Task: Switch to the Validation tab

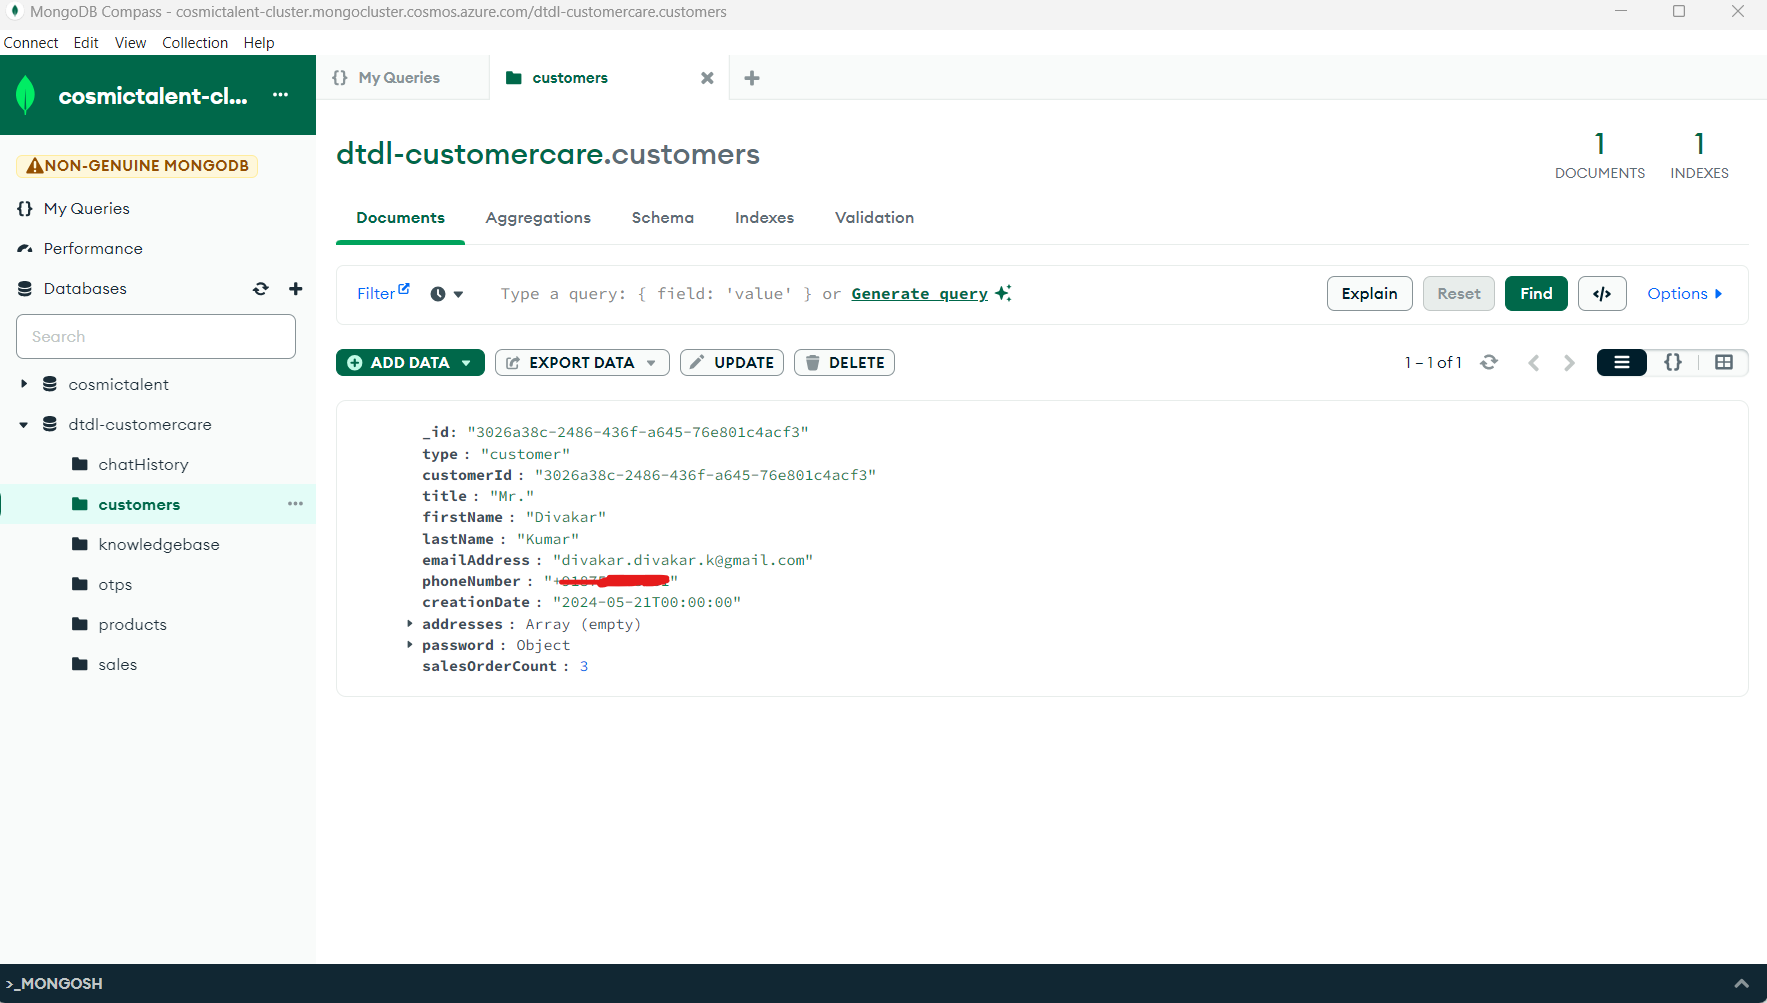Action: tap(874, 218)
